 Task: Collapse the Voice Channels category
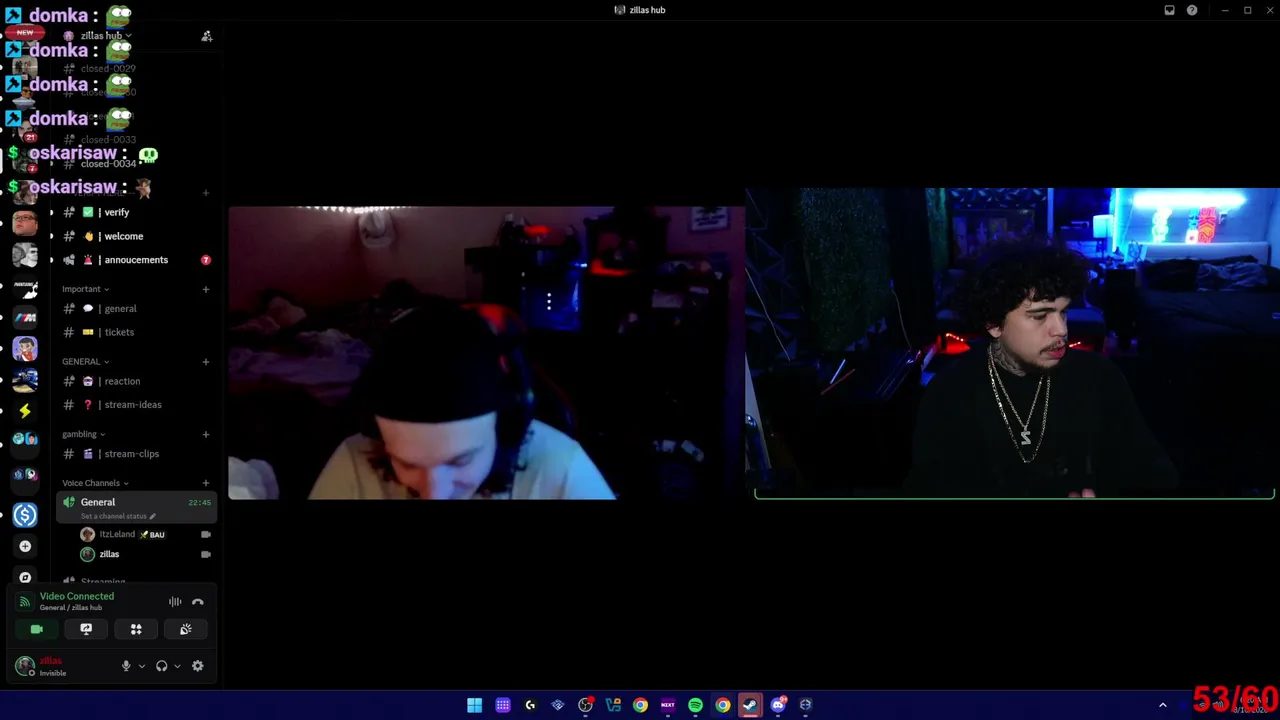[95, 483]
